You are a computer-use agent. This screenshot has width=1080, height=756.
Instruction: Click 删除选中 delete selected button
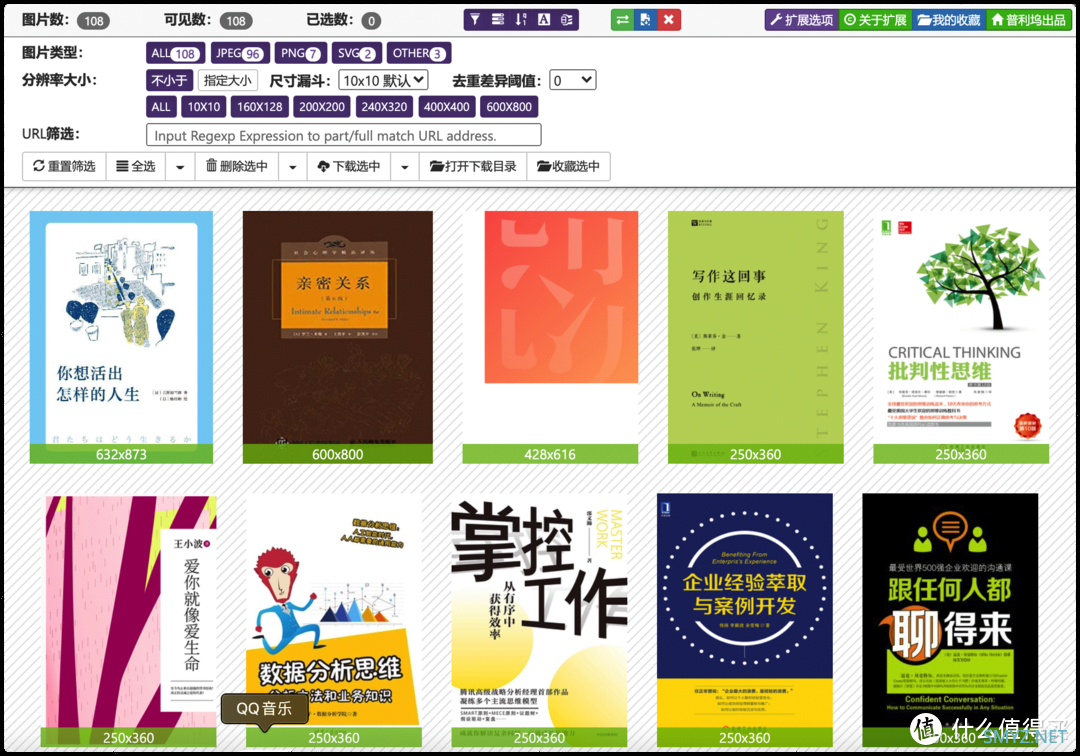coord(237,166)
